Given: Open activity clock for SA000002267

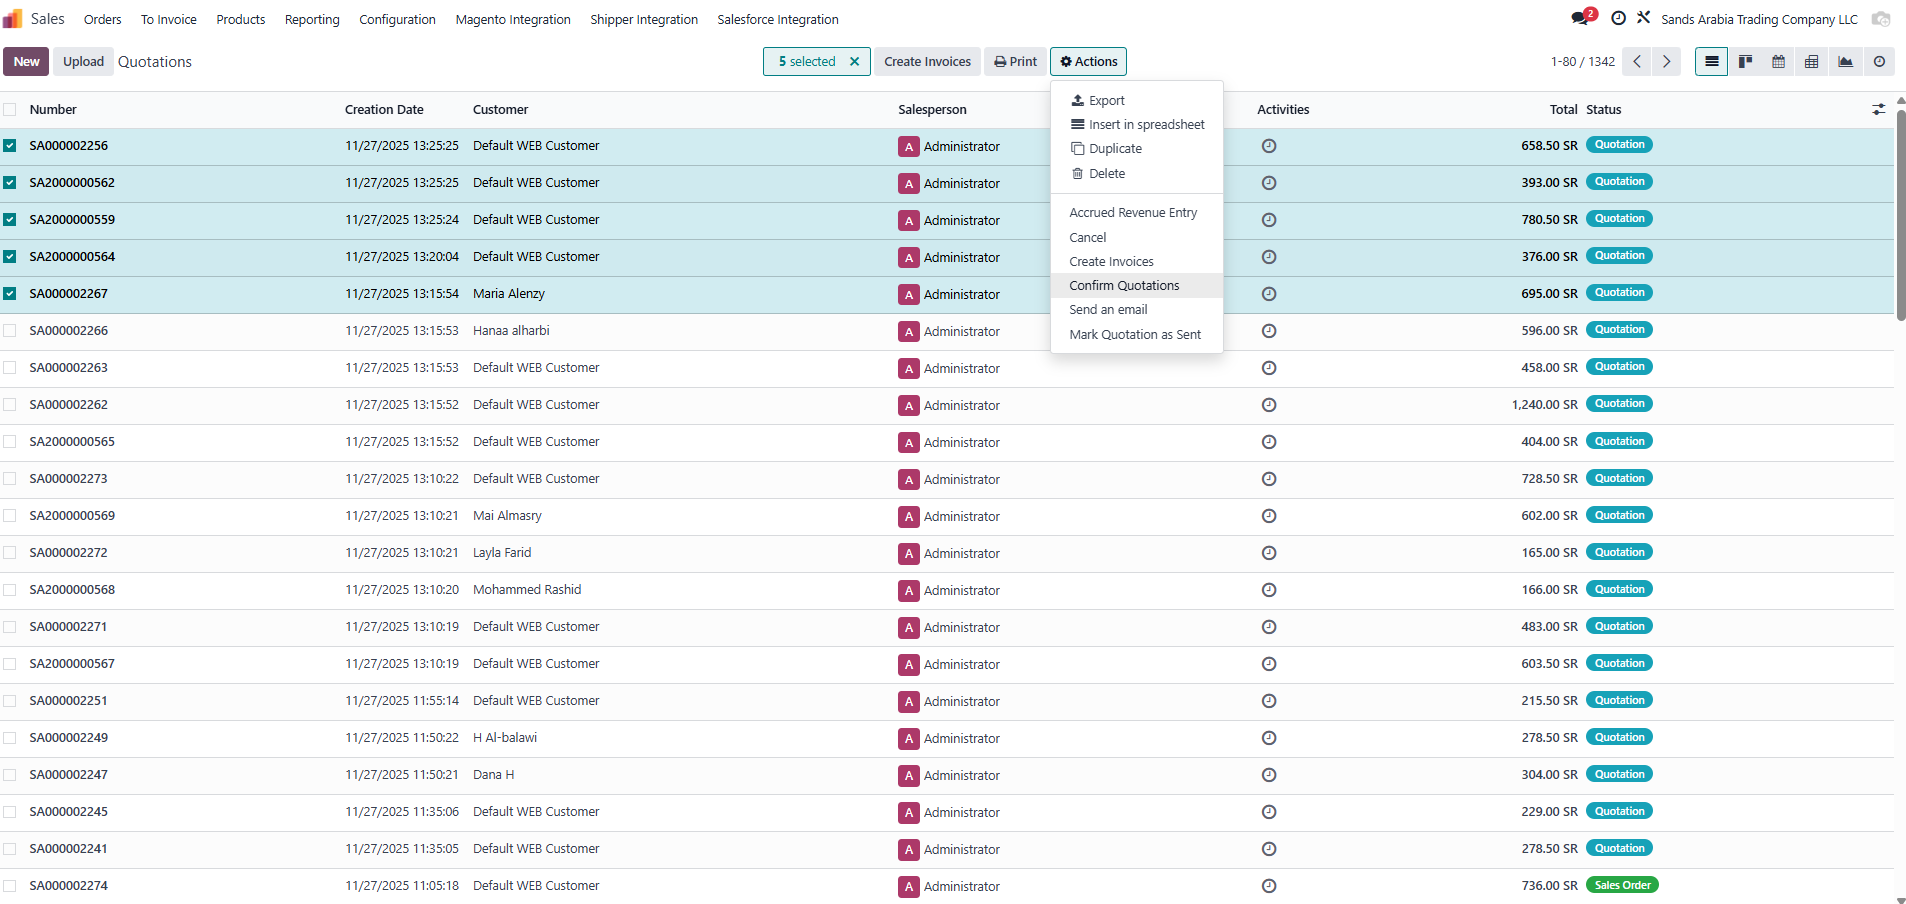Looking at the screenshot, I should pyautogui.click(x=1269, y=294).
